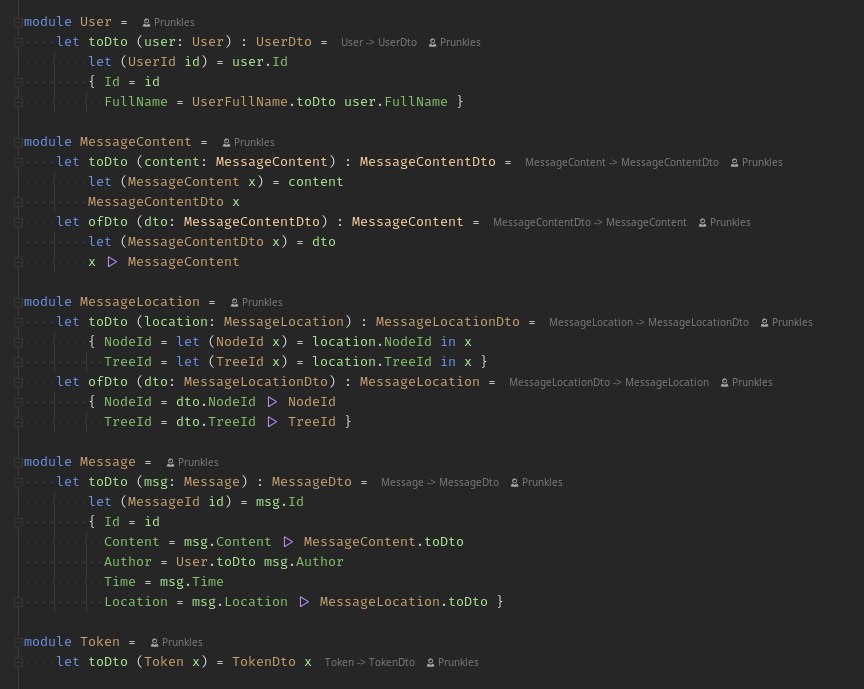Click pipe operator on 'x ▷ MessageContent' line
The image size is (864, 689).
tap(112, 262)
